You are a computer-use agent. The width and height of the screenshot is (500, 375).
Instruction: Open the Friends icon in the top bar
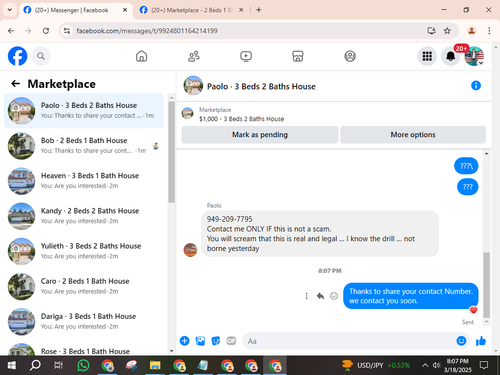click(x=194, y=56)
